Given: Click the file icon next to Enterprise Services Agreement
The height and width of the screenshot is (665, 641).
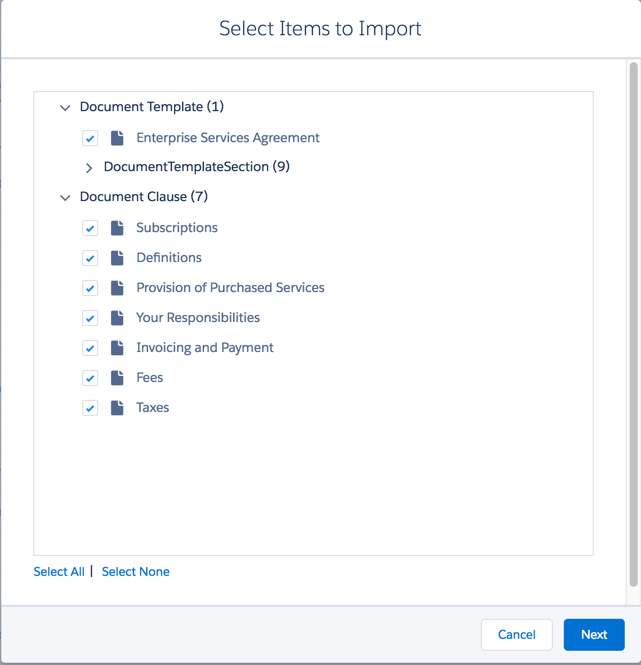Looking at the screenshot, I should [x=117, y=138].
